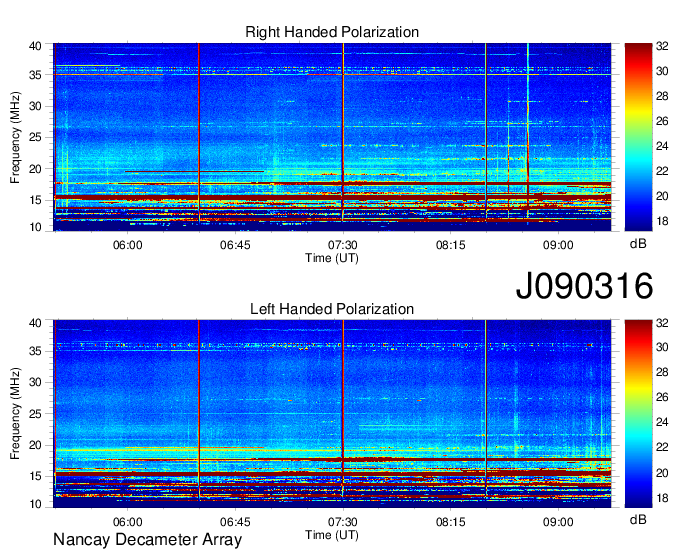The image size is (680, 552).
Task: Click the 08:15 tick on the bottom time axis
Action: tap(451, 522)
